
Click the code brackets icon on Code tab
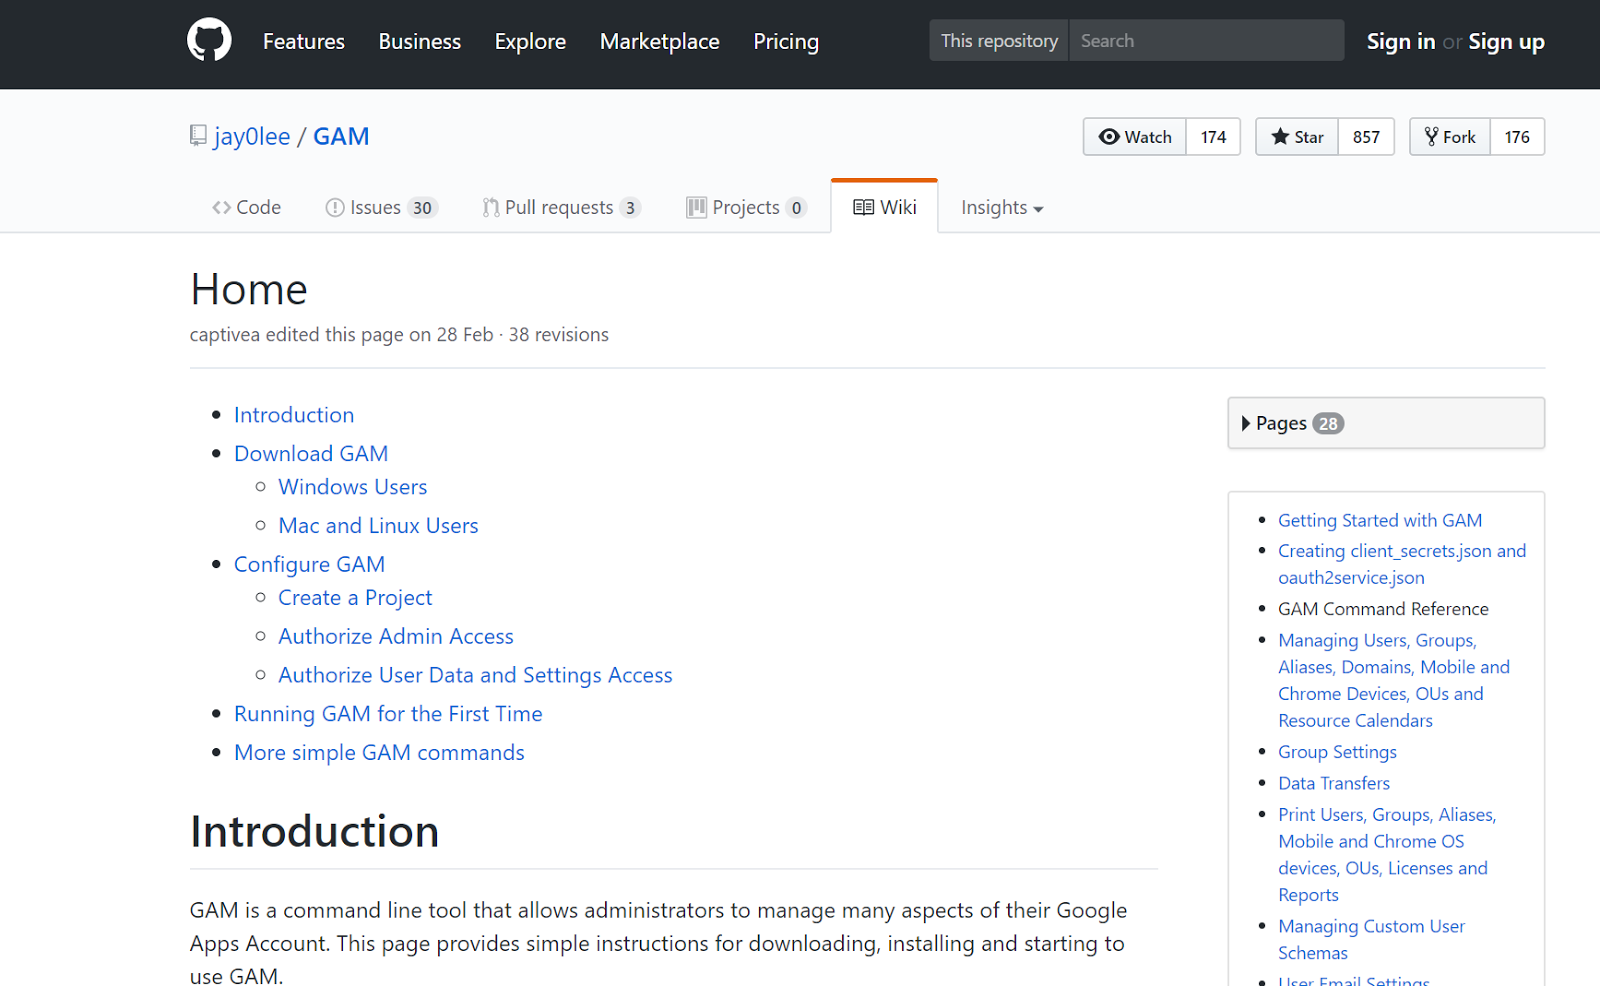coord(222,207)
